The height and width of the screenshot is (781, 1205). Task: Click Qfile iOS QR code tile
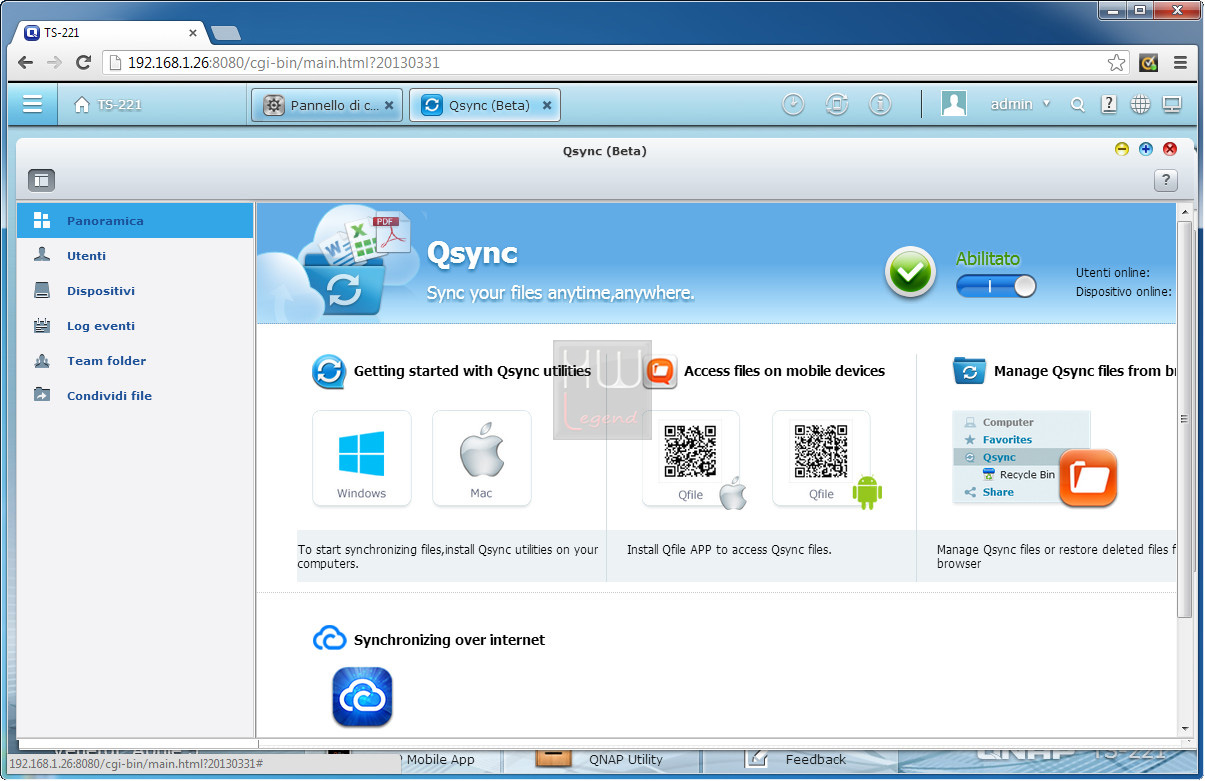(691, 458)
